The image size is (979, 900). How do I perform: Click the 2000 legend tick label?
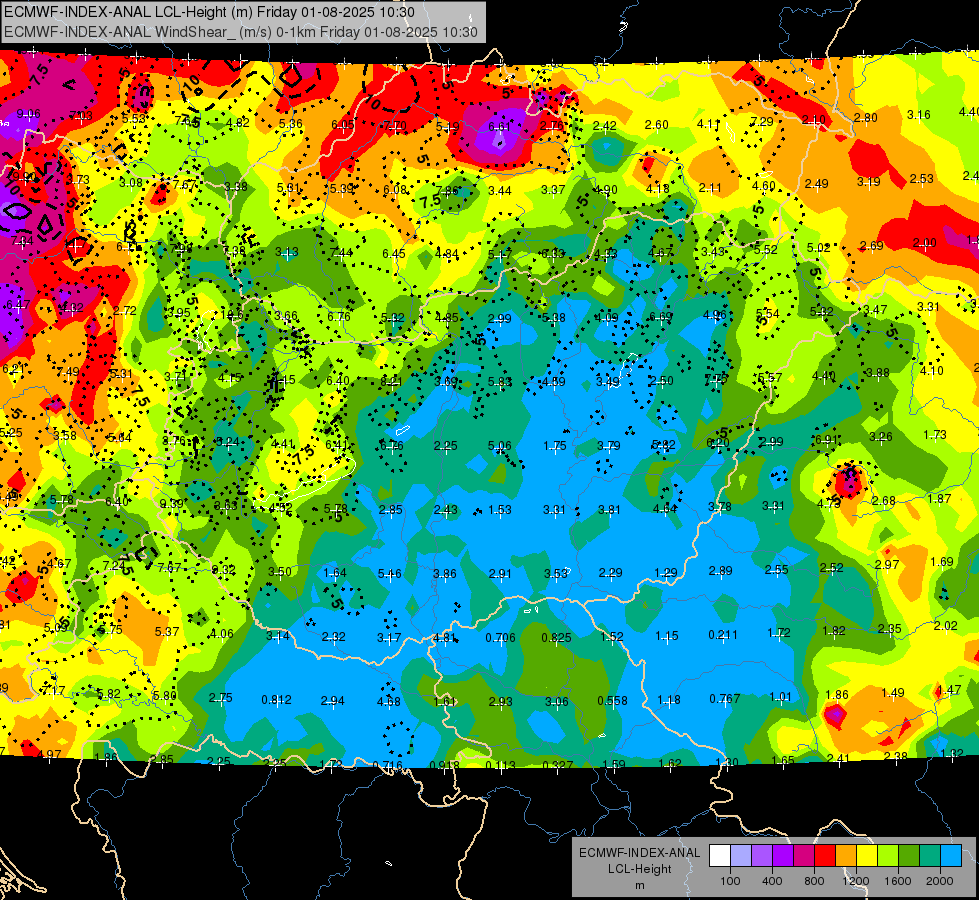pos(939,881)
